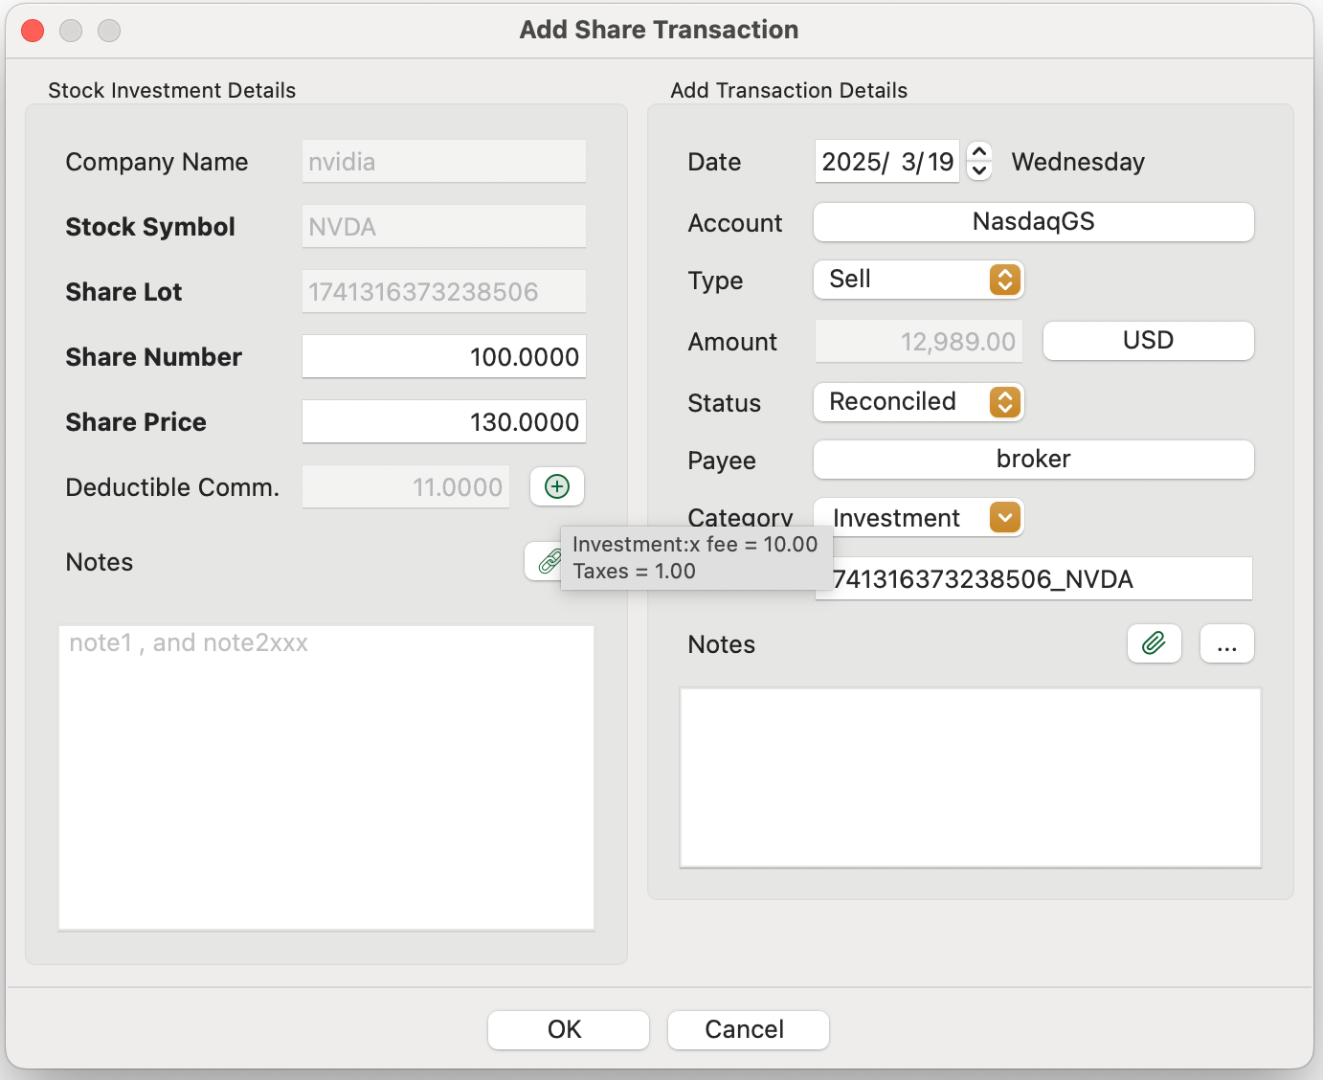Focus the Share Price field
This screenshot has height=1080, width=1323.
pyautogui.click(x=444, y=422)
